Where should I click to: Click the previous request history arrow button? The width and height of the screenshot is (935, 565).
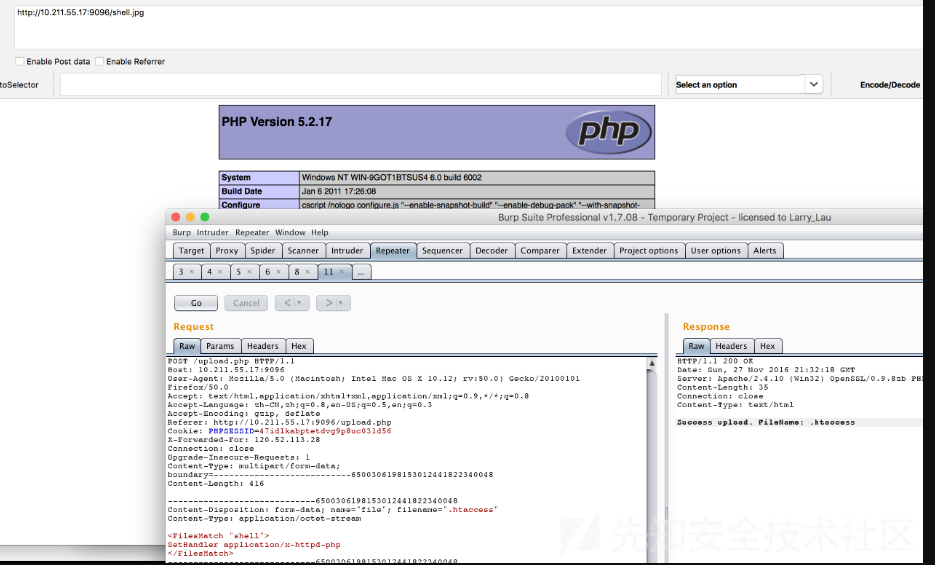292,303
